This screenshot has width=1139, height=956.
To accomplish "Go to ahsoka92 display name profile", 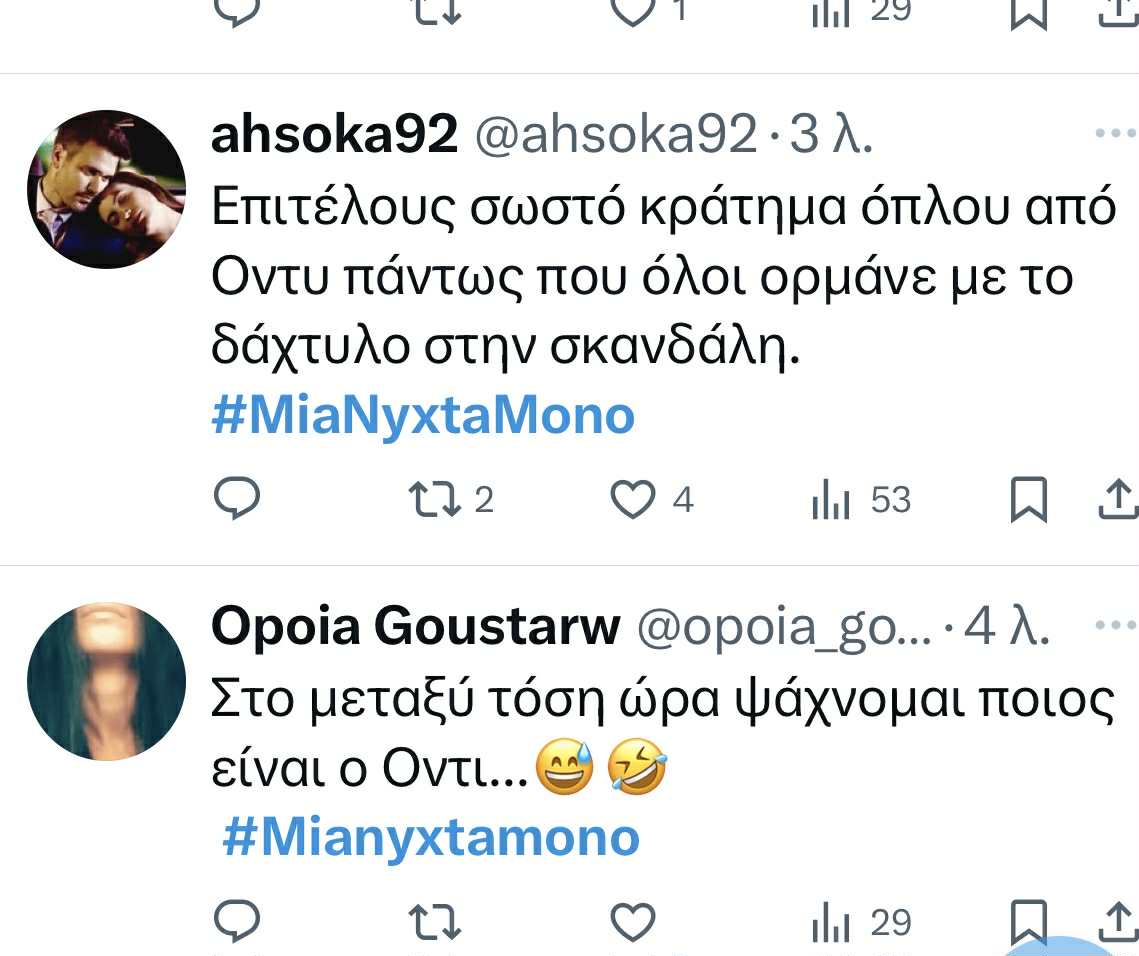I will [334, 134].
